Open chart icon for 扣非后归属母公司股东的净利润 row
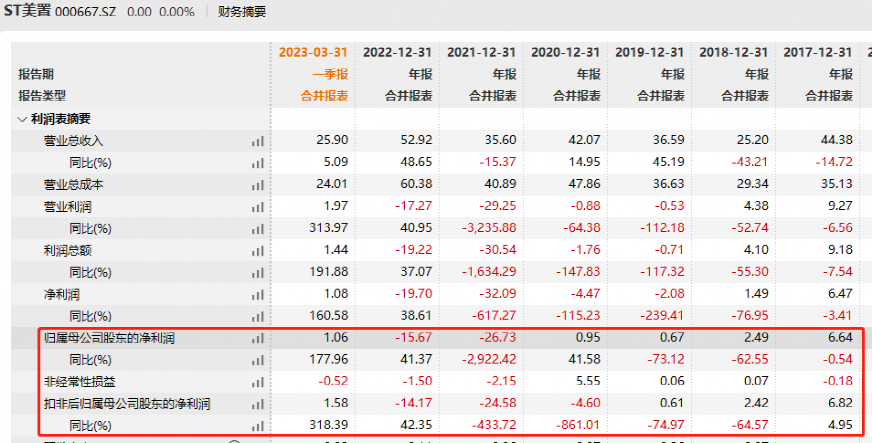 [258, 404]
